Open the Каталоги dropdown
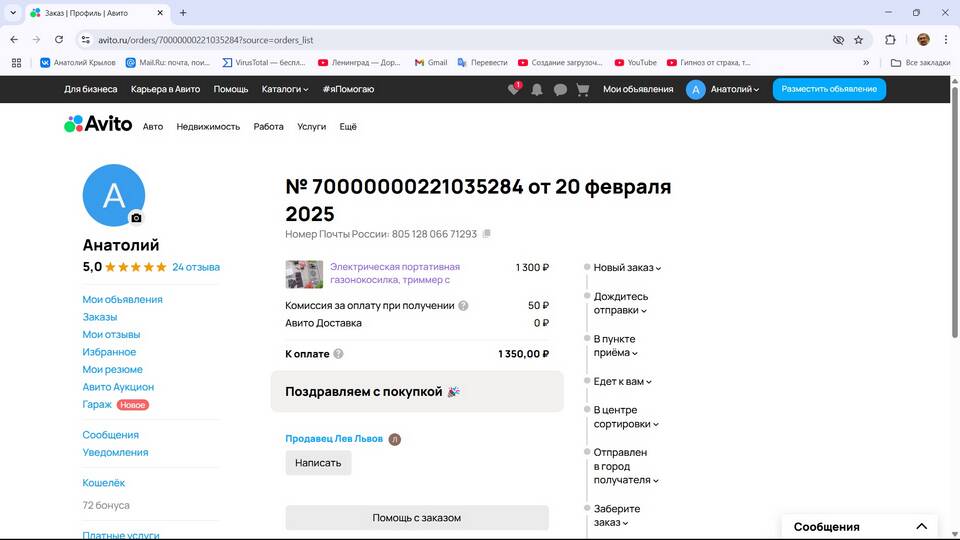This screenshot has height=540, width=960. [285, 89]
